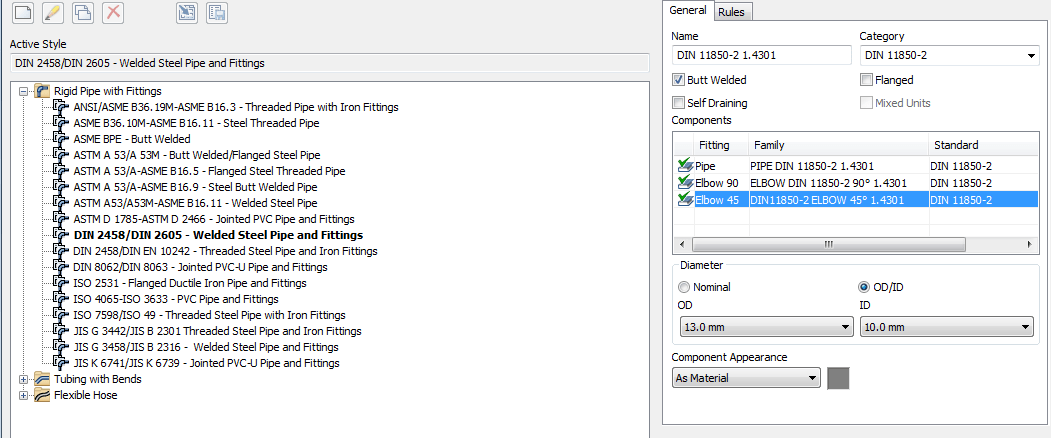Select ASTM A53/A53M-ASME B16.11 Welded Steel Pipe
Screen dimensions: 1051x438
pos(195,203)
